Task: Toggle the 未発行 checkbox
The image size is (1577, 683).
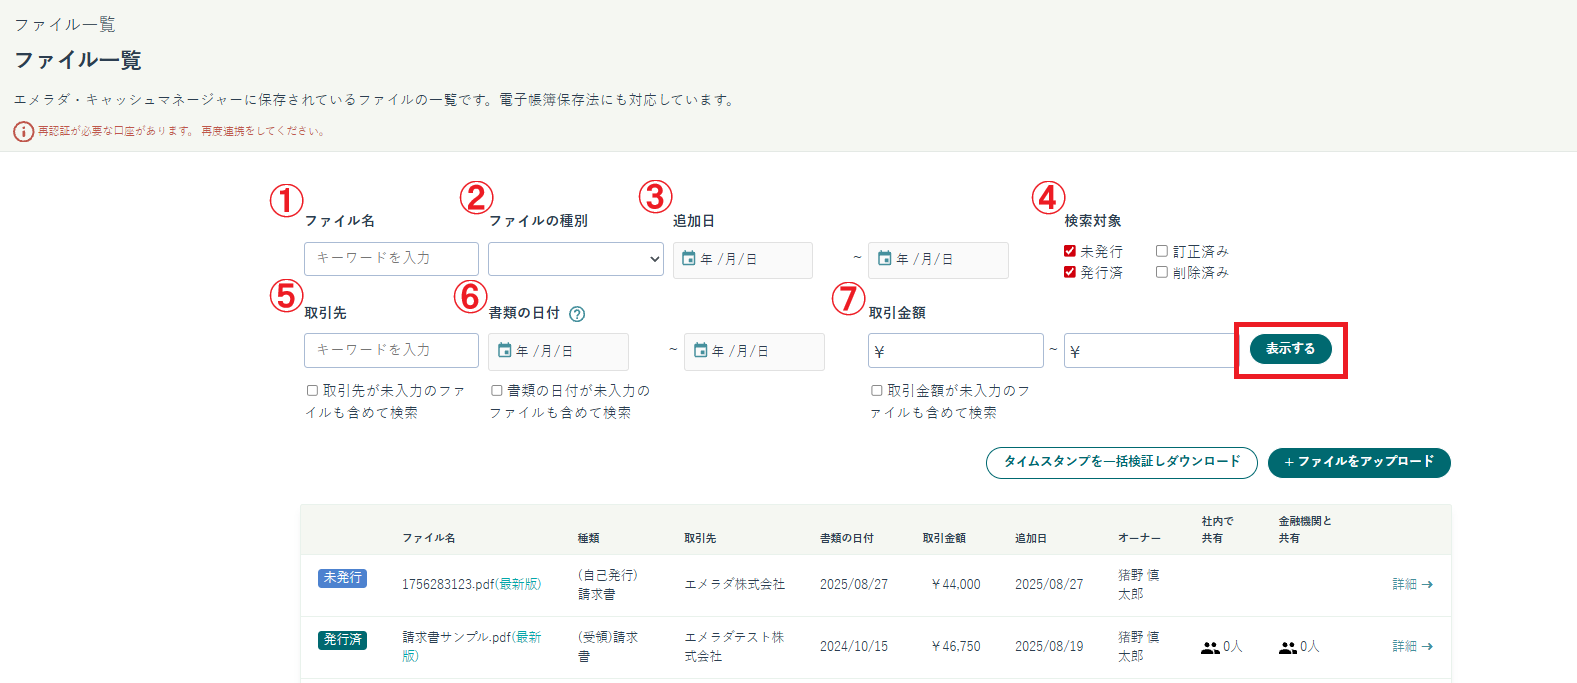Action: [1070, 251]
